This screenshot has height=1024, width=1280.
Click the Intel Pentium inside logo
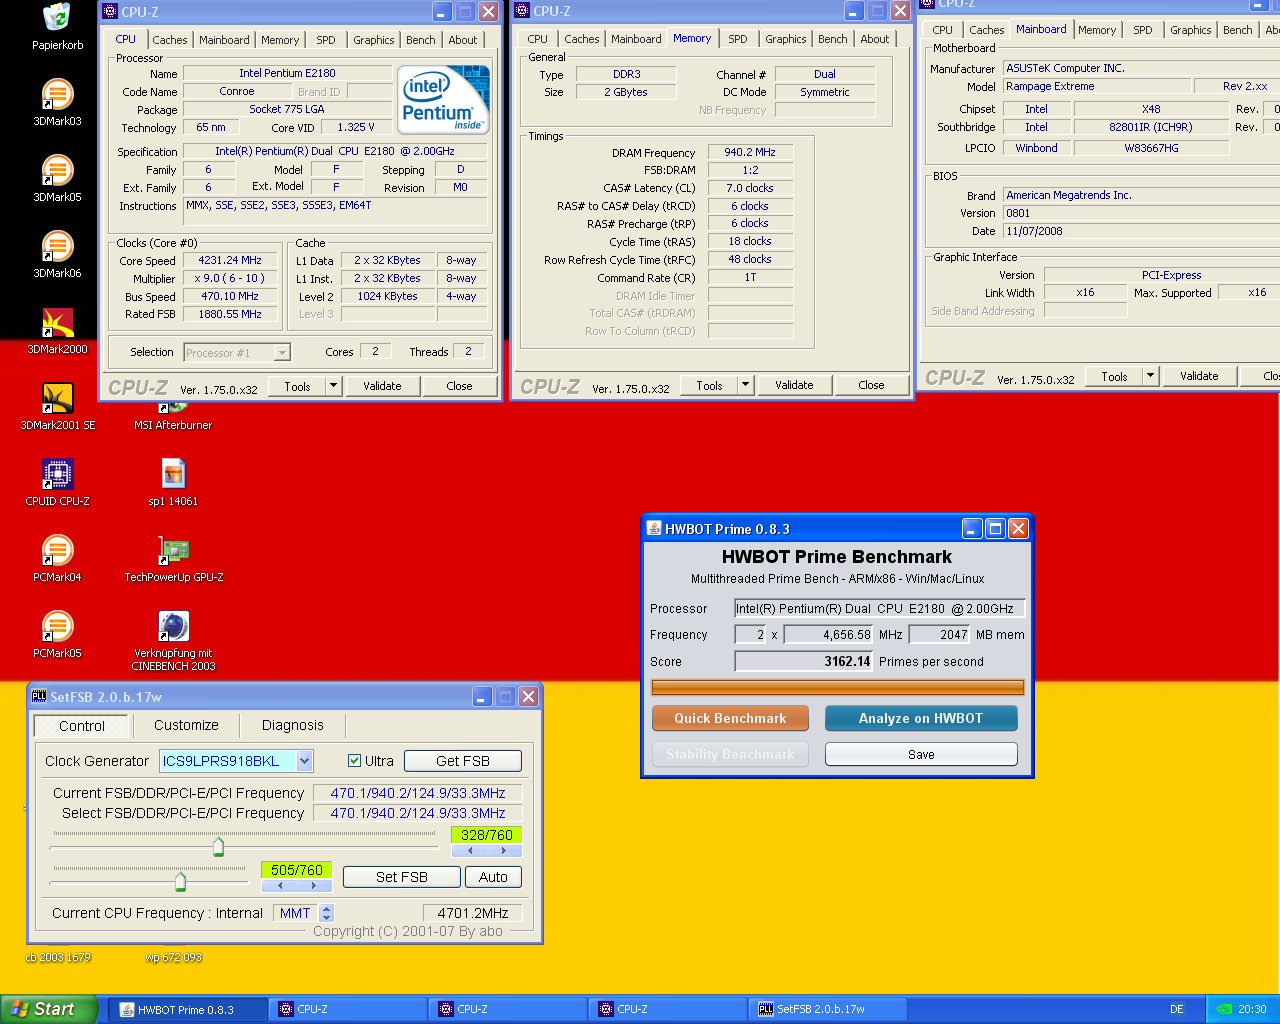click(443, 99)
